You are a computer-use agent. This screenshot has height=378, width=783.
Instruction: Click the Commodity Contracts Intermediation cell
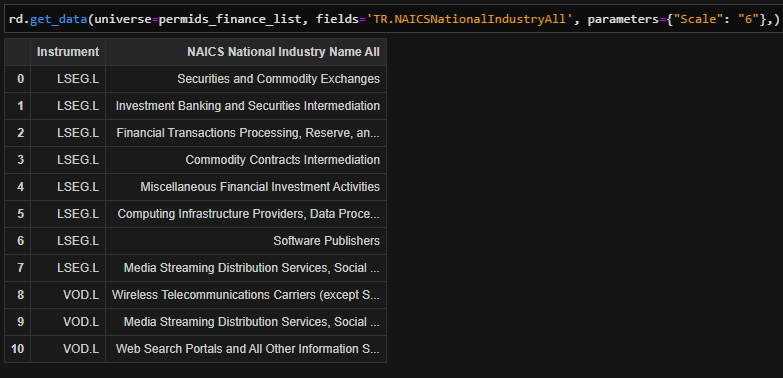click(246, 160)
